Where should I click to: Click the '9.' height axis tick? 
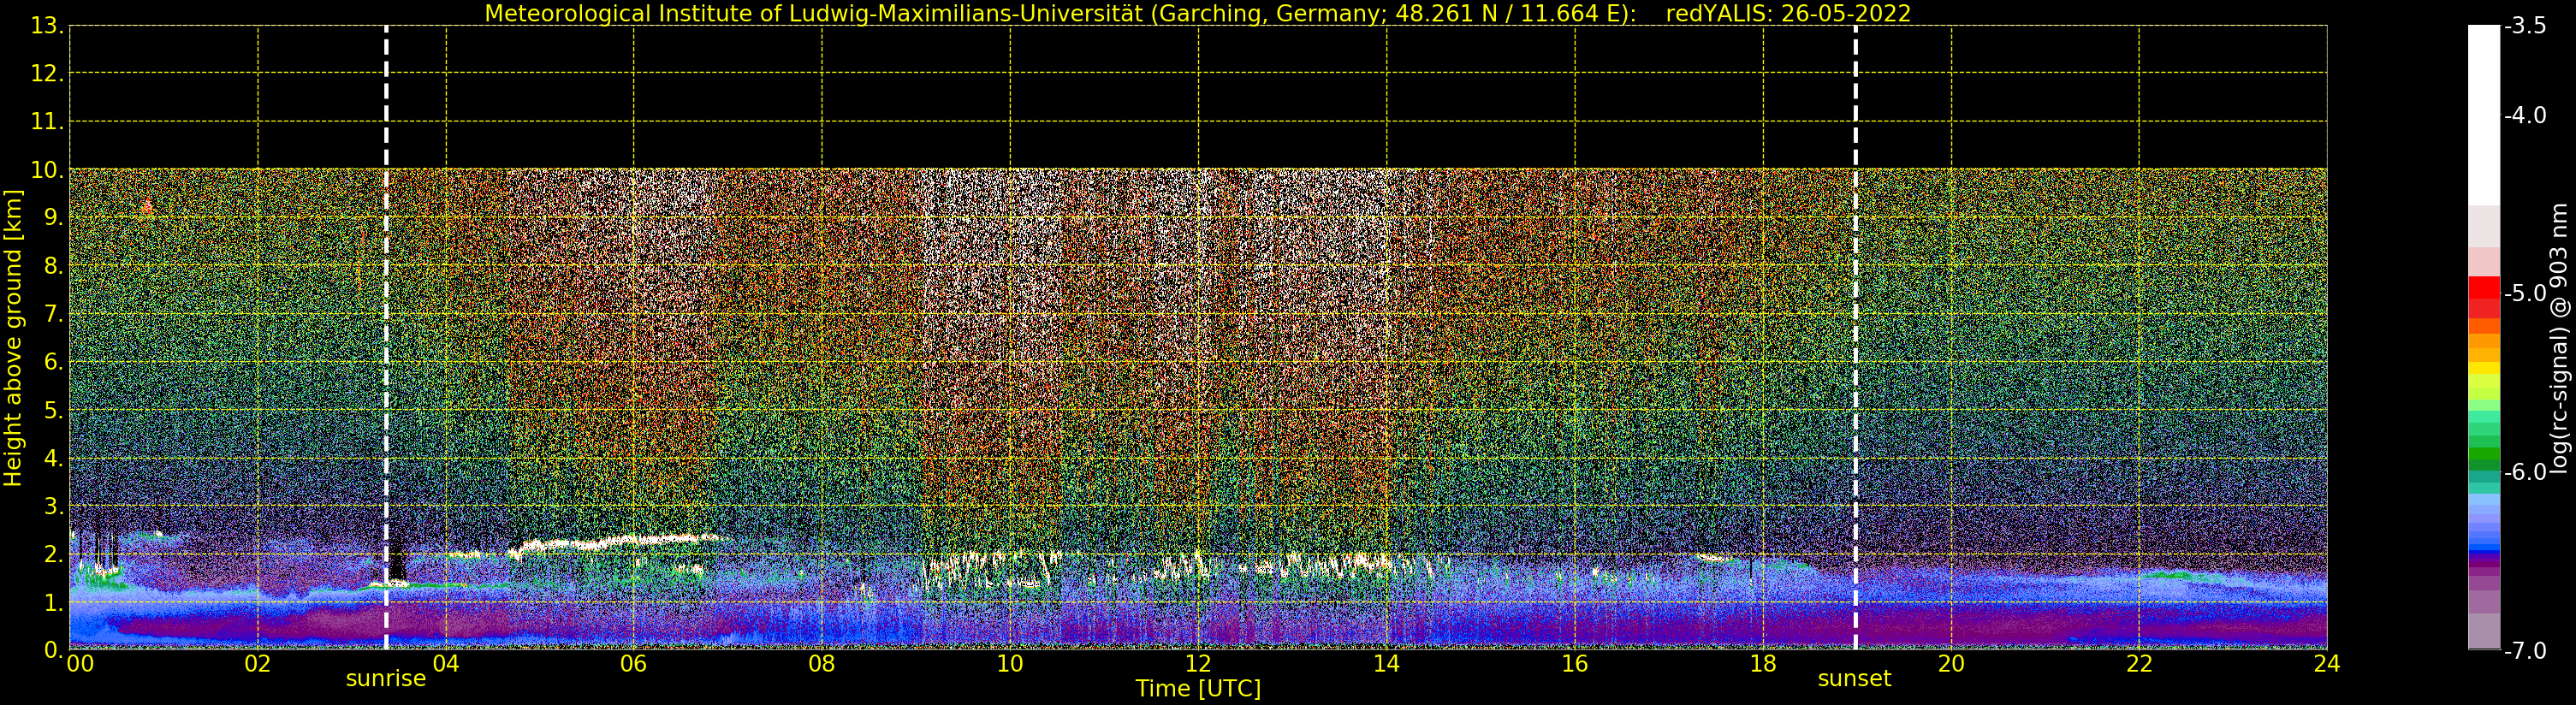[54, 217]
